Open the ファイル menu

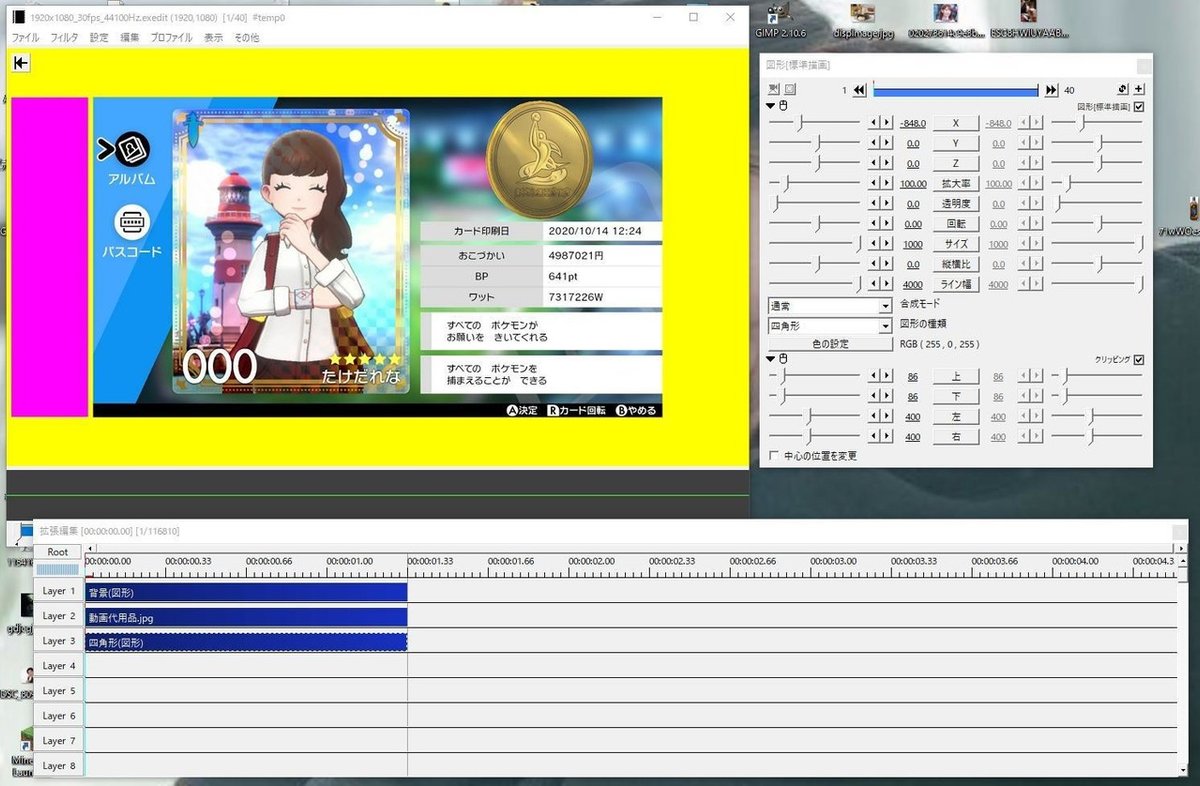point(25,37)
